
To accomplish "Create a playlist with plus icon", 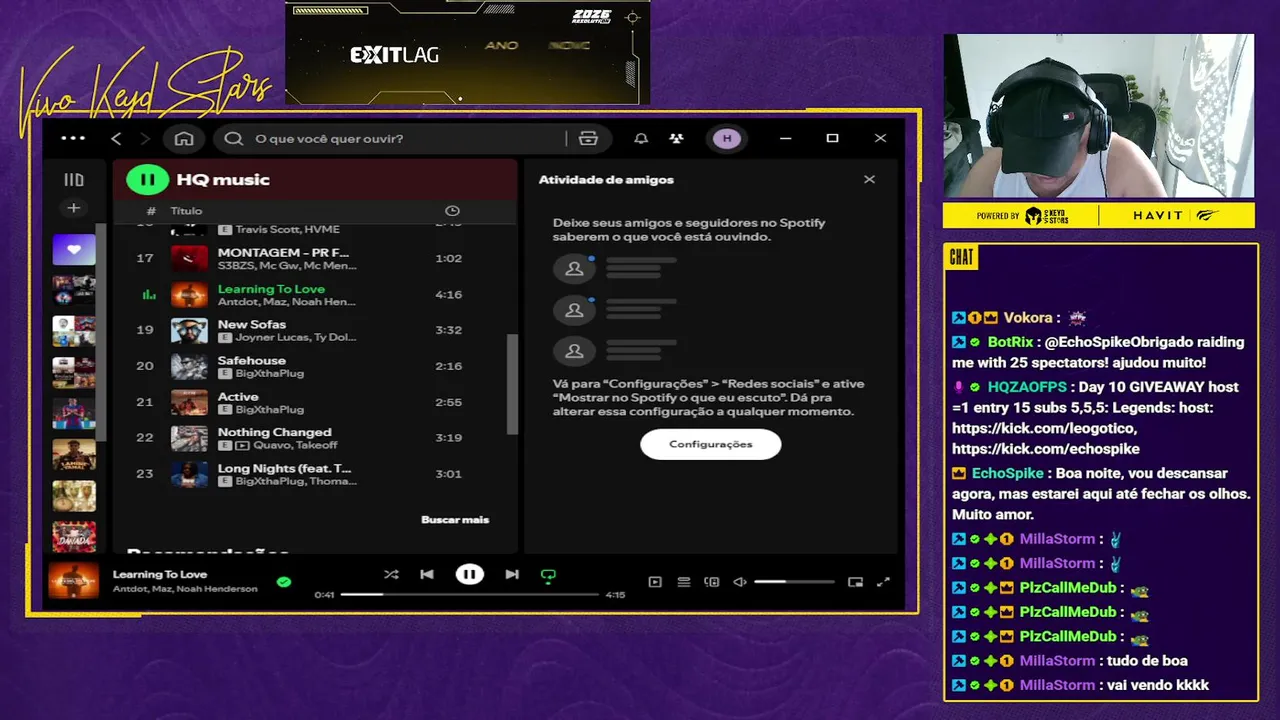I will [x=73, y=208].
